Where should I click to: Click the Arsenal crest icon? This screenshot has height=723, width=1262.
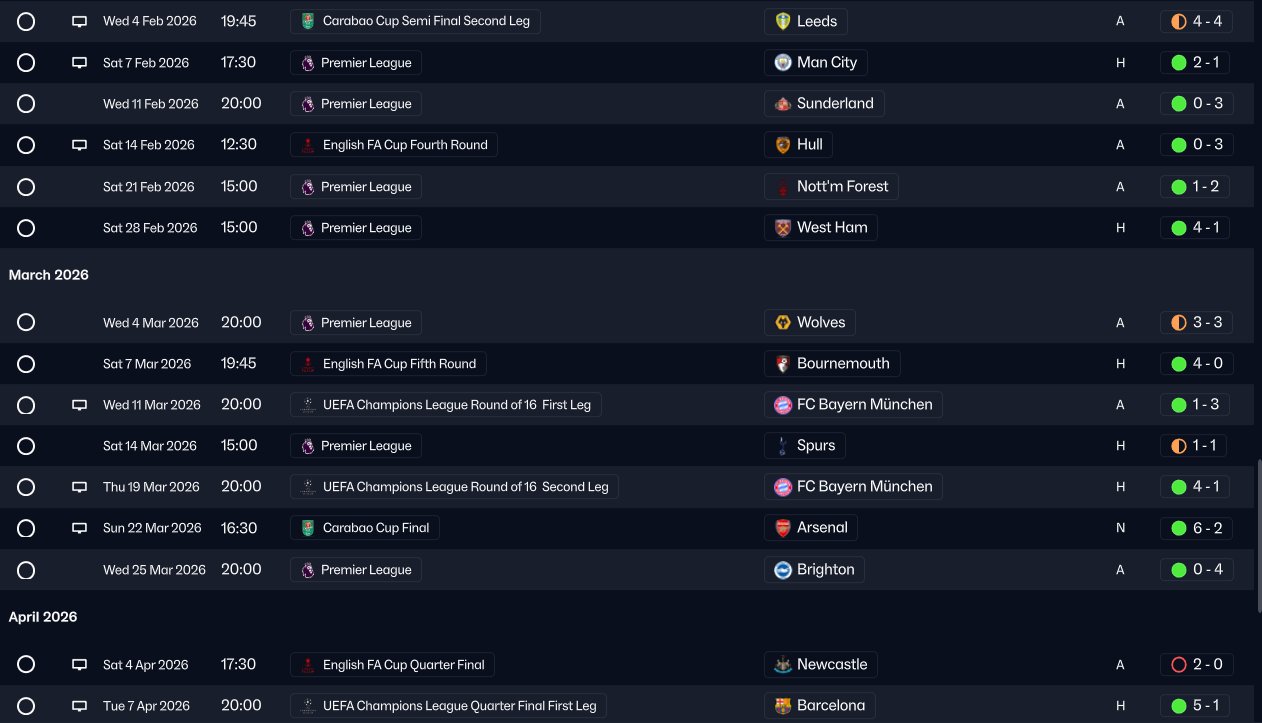click(x=783, y=528)
